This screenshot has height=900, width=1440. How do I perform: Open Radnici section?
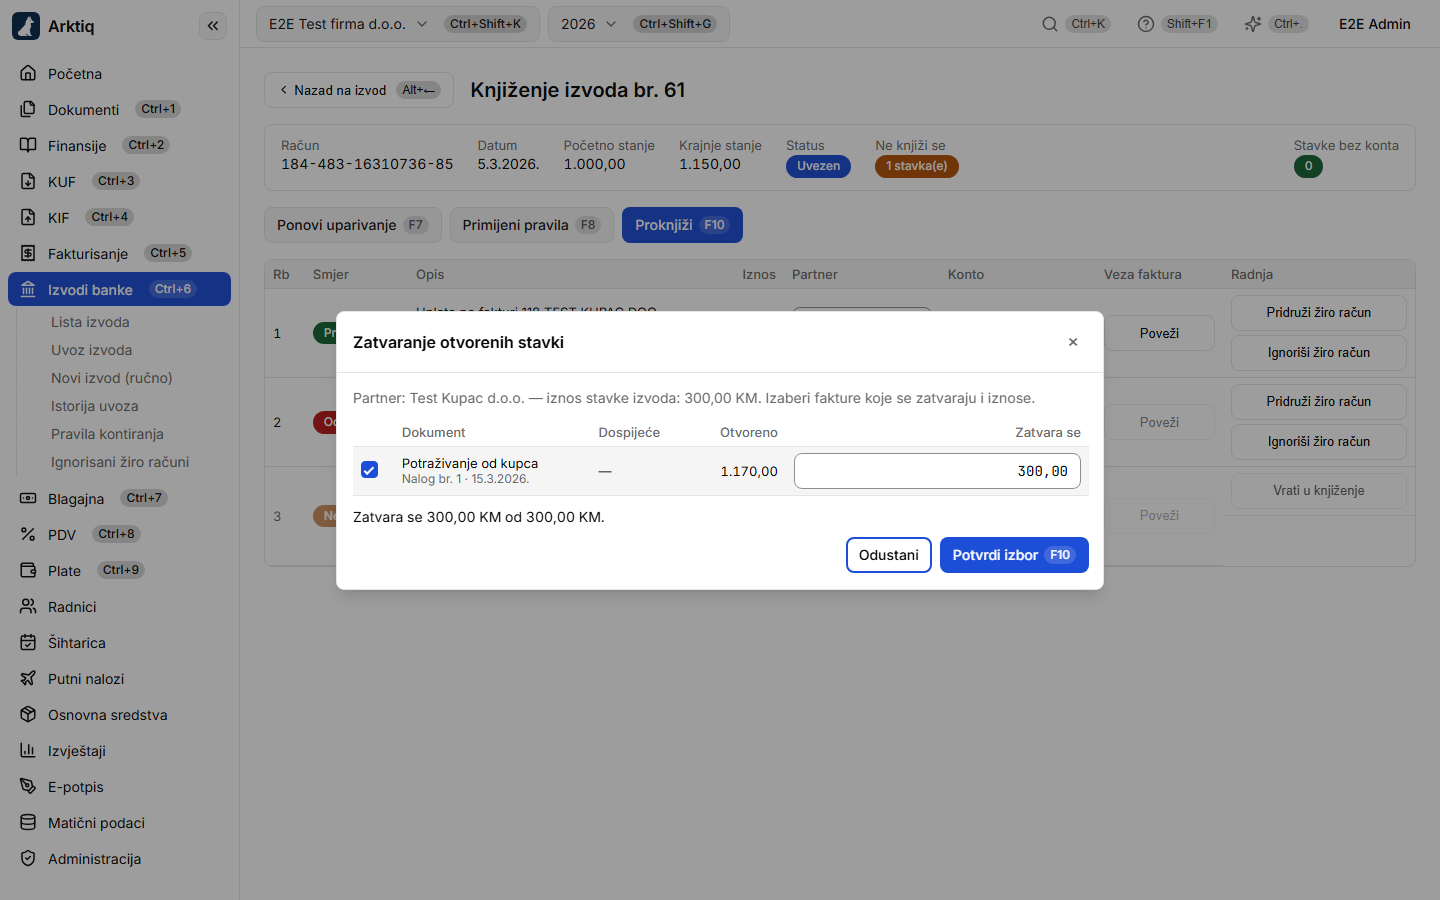point(119,606)
